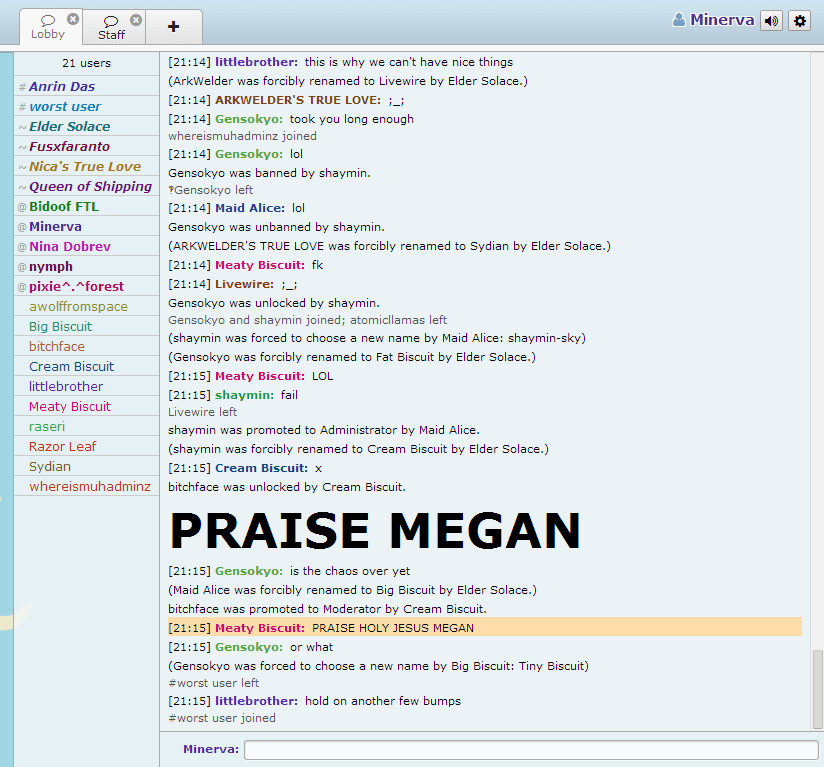The width and height of the screenshot is (824, 767).
Task: Select Fusxfaranto in the user list
Action: 87,146
